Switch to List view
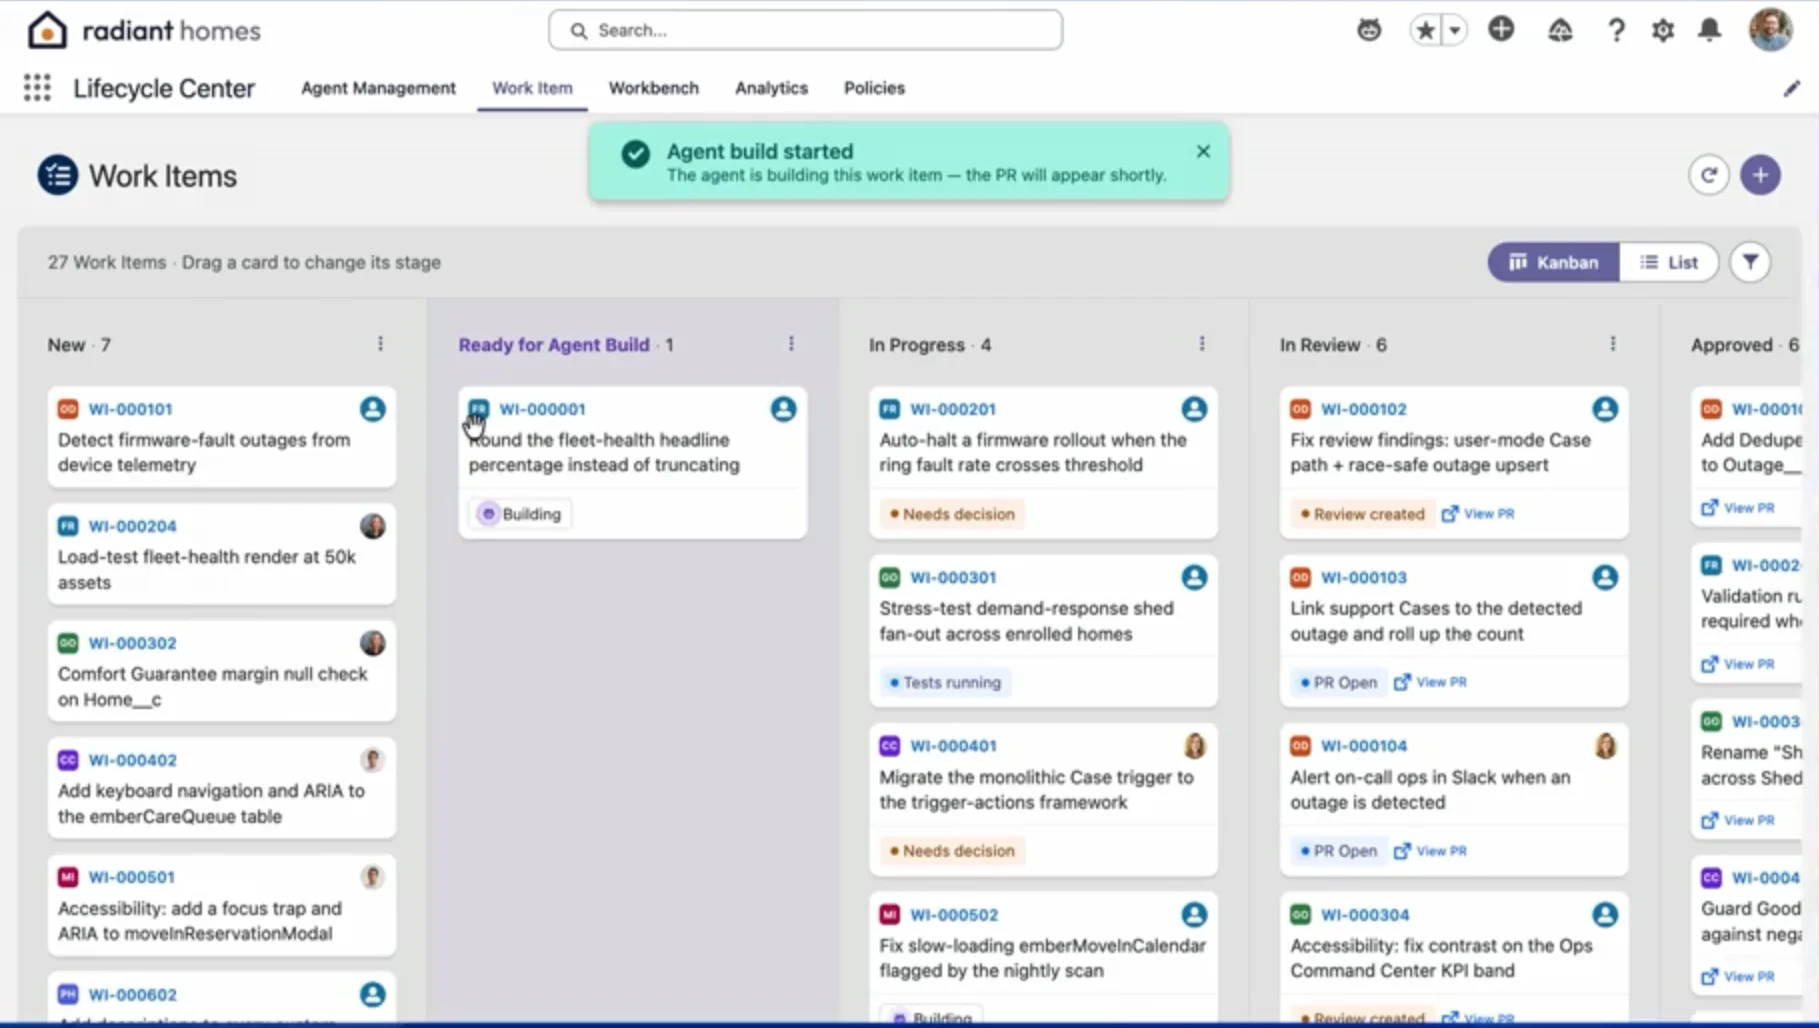 click(x=1669, y=262)
